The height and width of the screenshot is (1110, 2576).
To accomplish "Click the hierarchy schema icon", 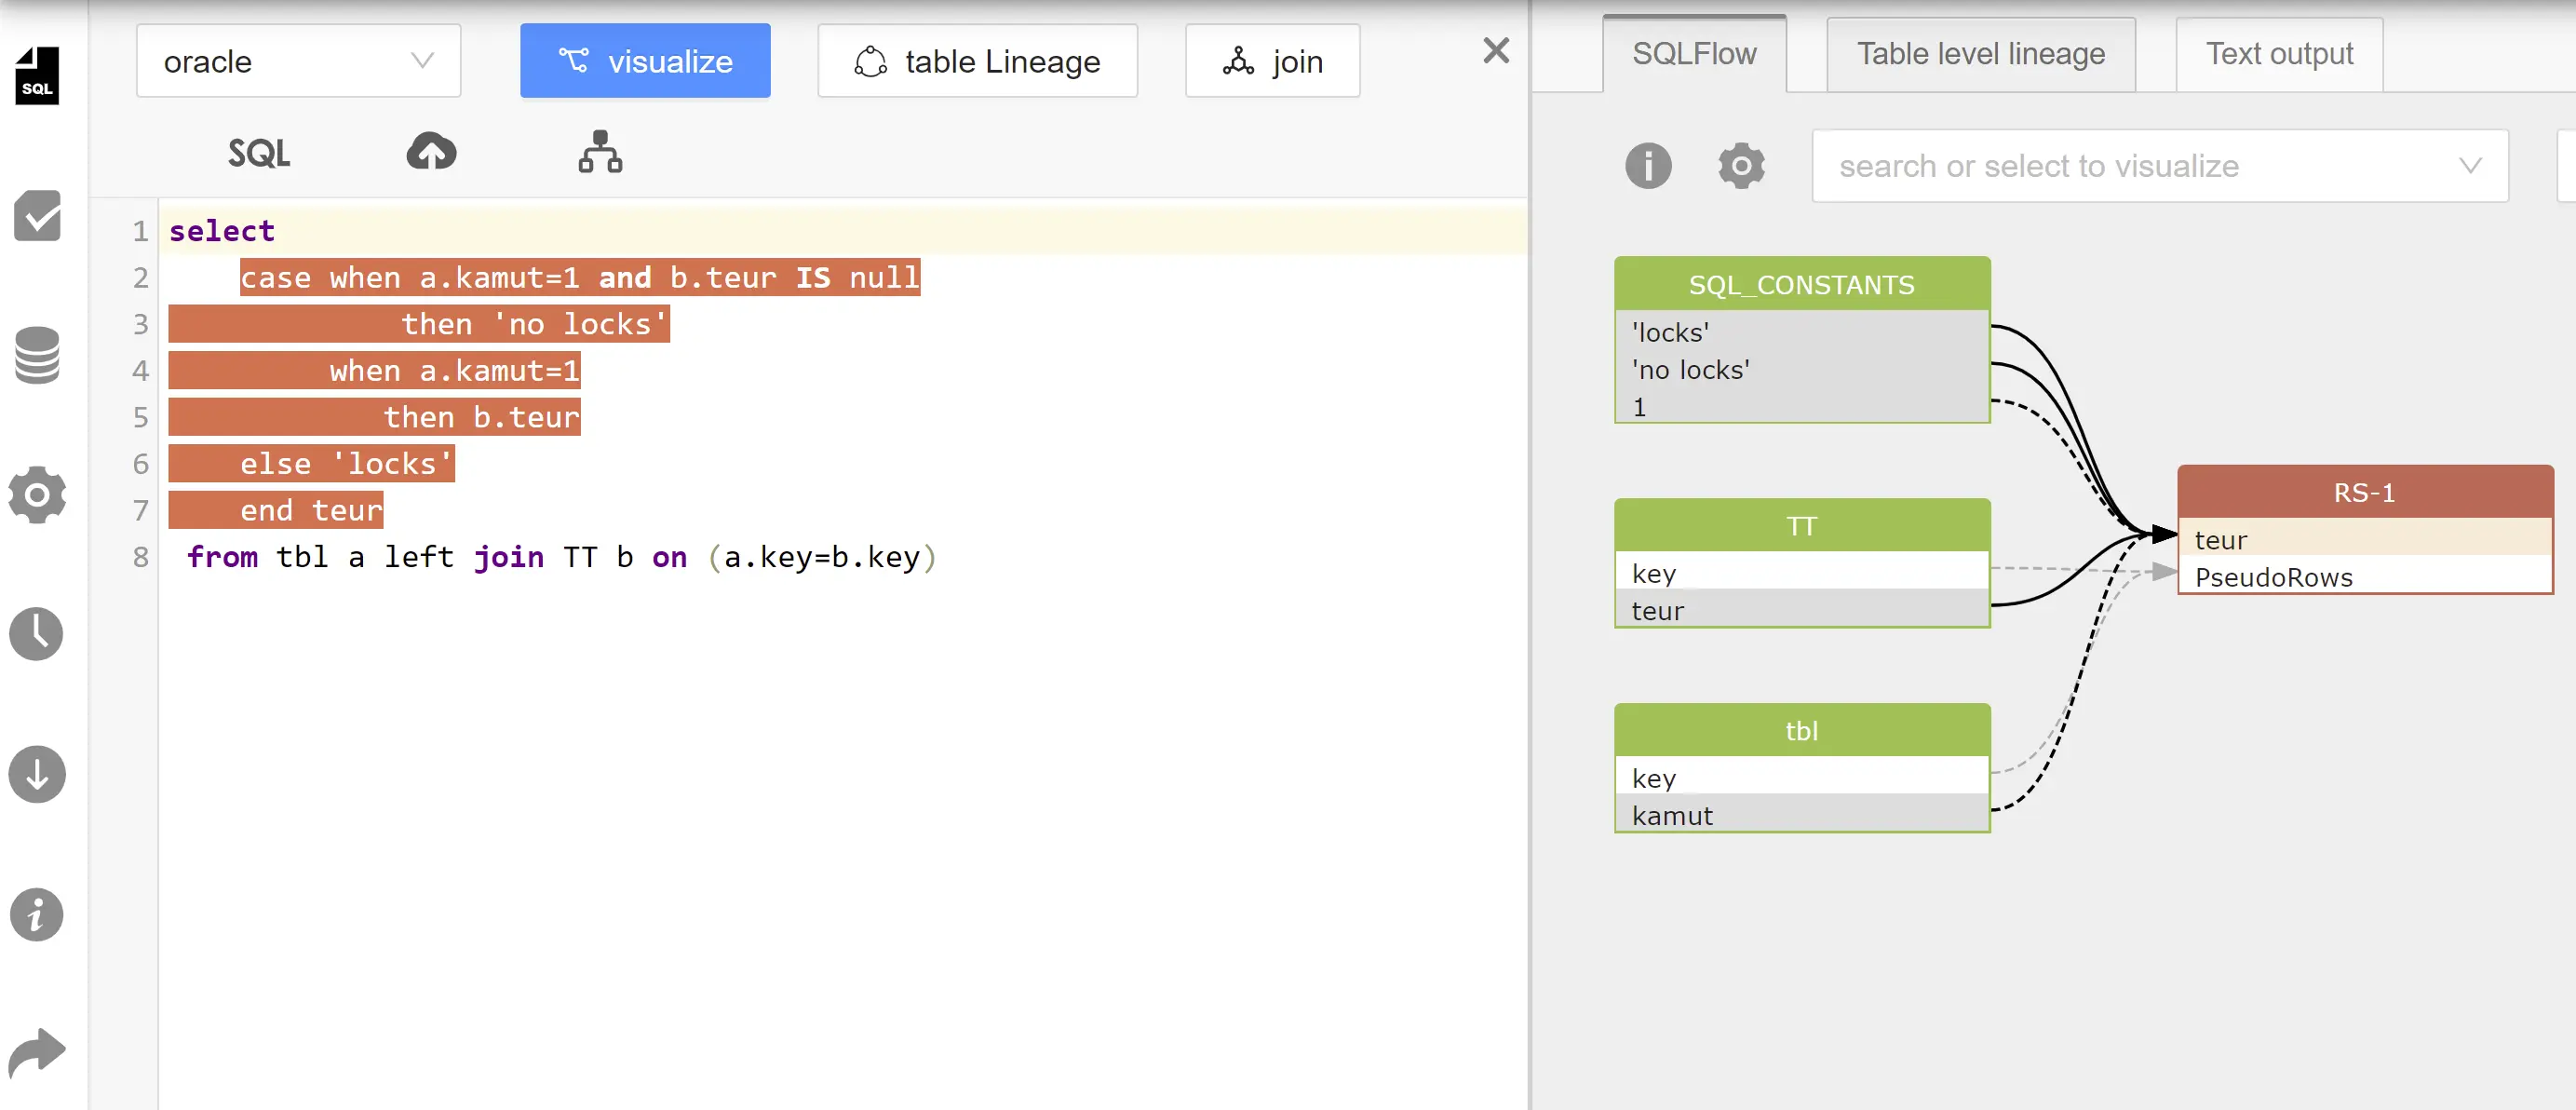I will point(600,151).
